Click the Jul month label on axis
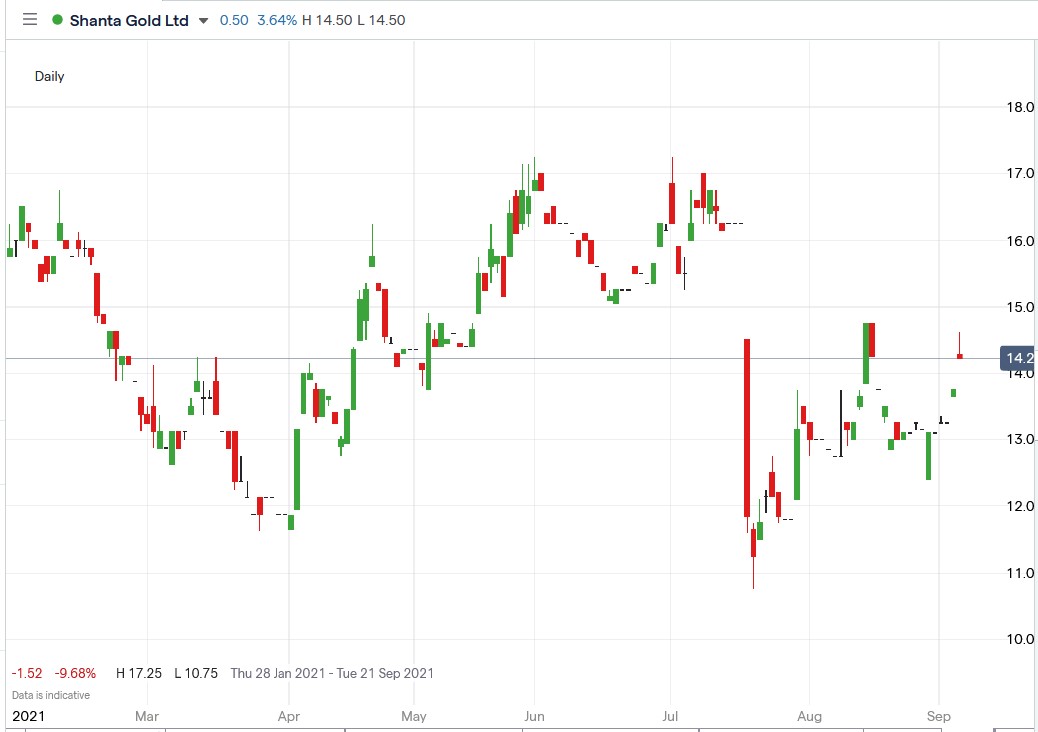Image resolution: width=1038 pixels, height=732 pixels. point(671,716)
